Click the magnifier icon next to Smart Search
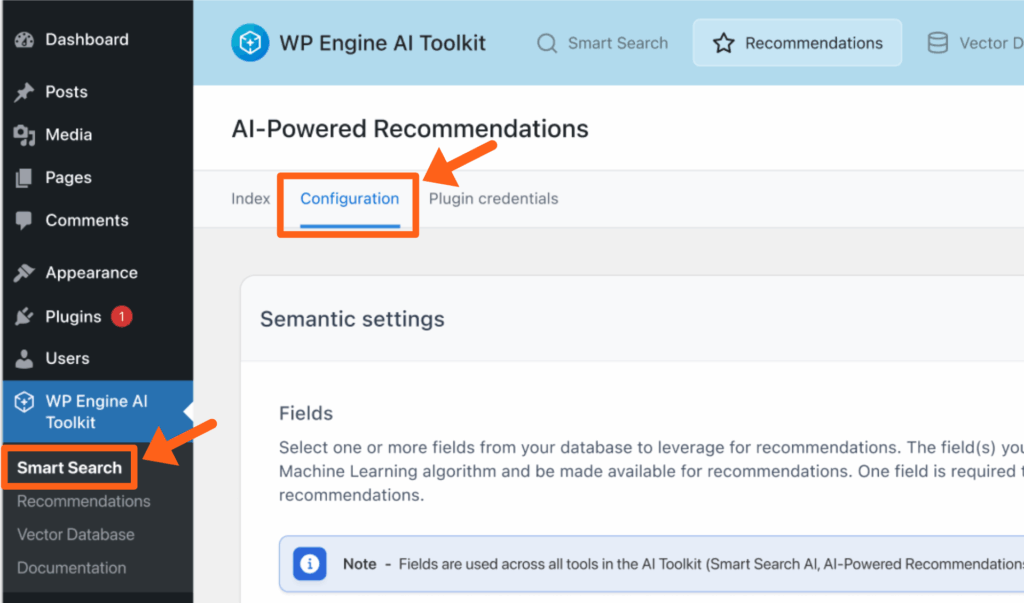The image size is (1024, 603). click(546, 43)
